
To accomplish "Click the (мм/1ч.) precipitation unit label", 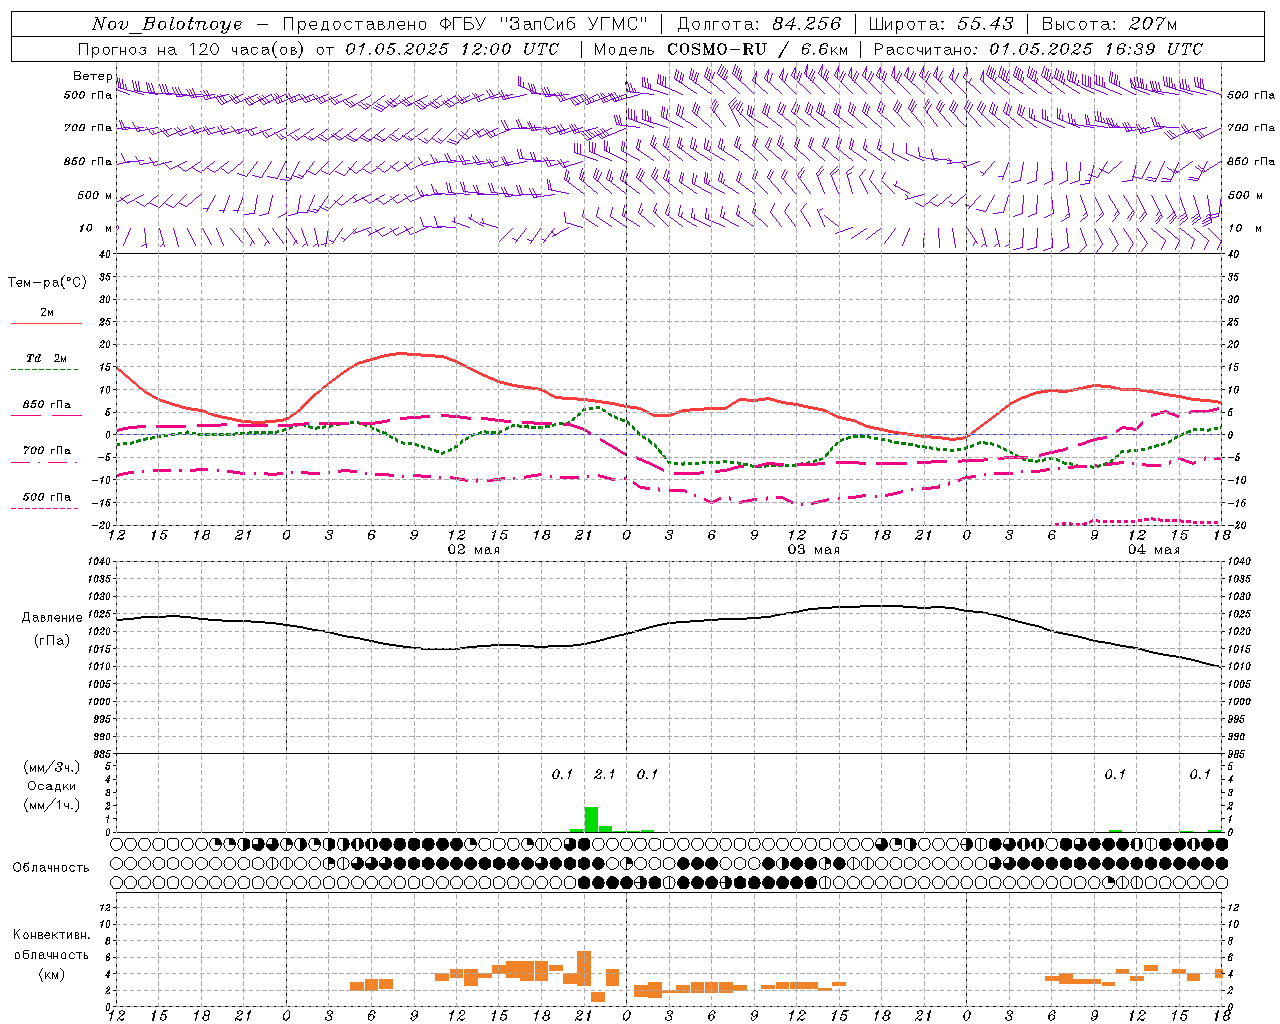I will pos(51,805).
